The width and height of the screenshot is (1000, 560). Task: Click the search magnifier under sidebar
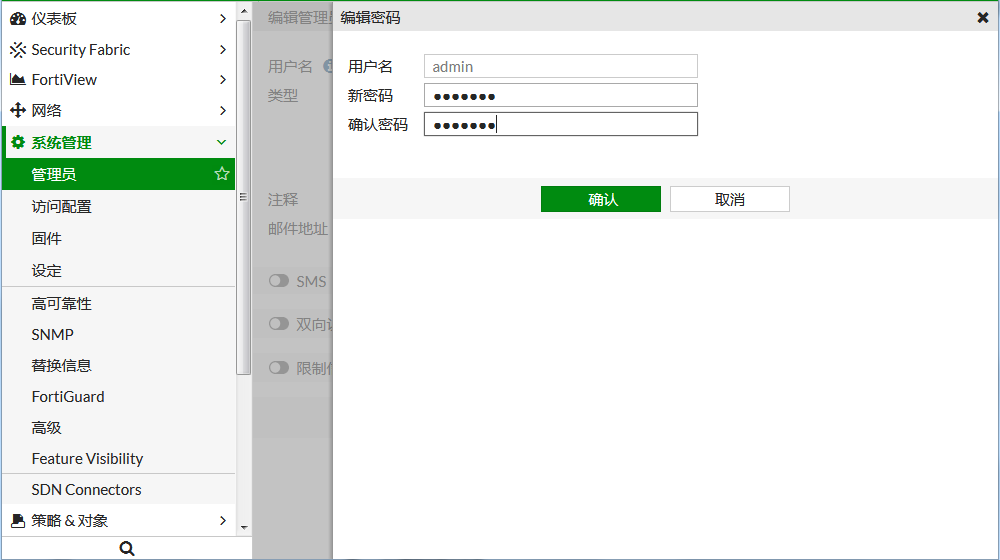(x=126, y=548)
